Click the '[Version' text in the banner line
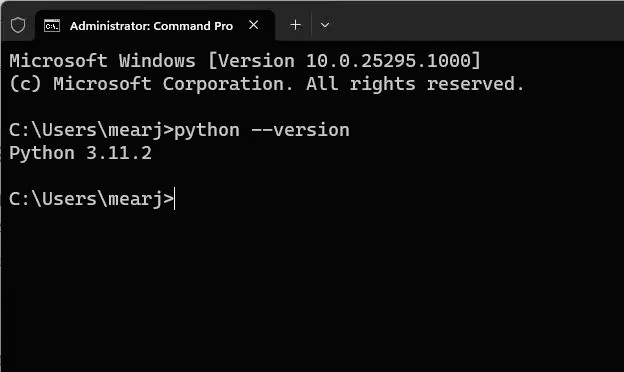 pos(252,61)
